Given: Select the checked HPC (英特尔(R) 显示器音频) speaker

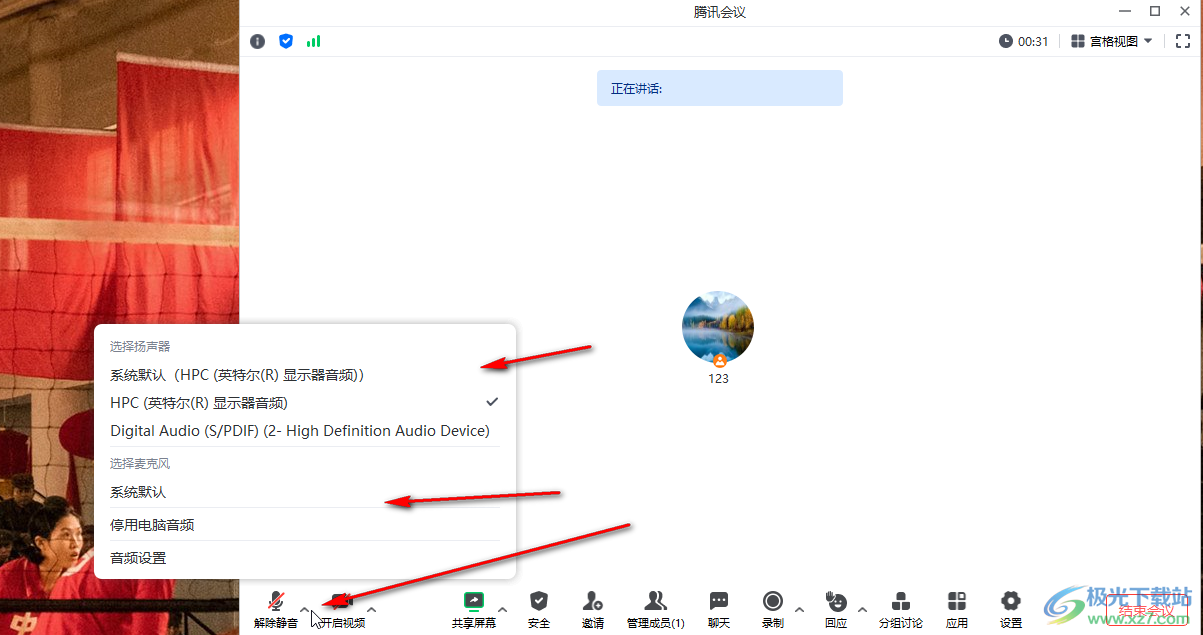Looking at the screenshot, I should (x=305, y=403).
